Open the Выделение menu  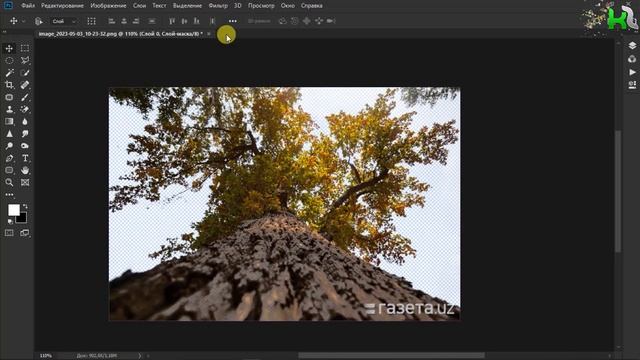pos(187,6)
